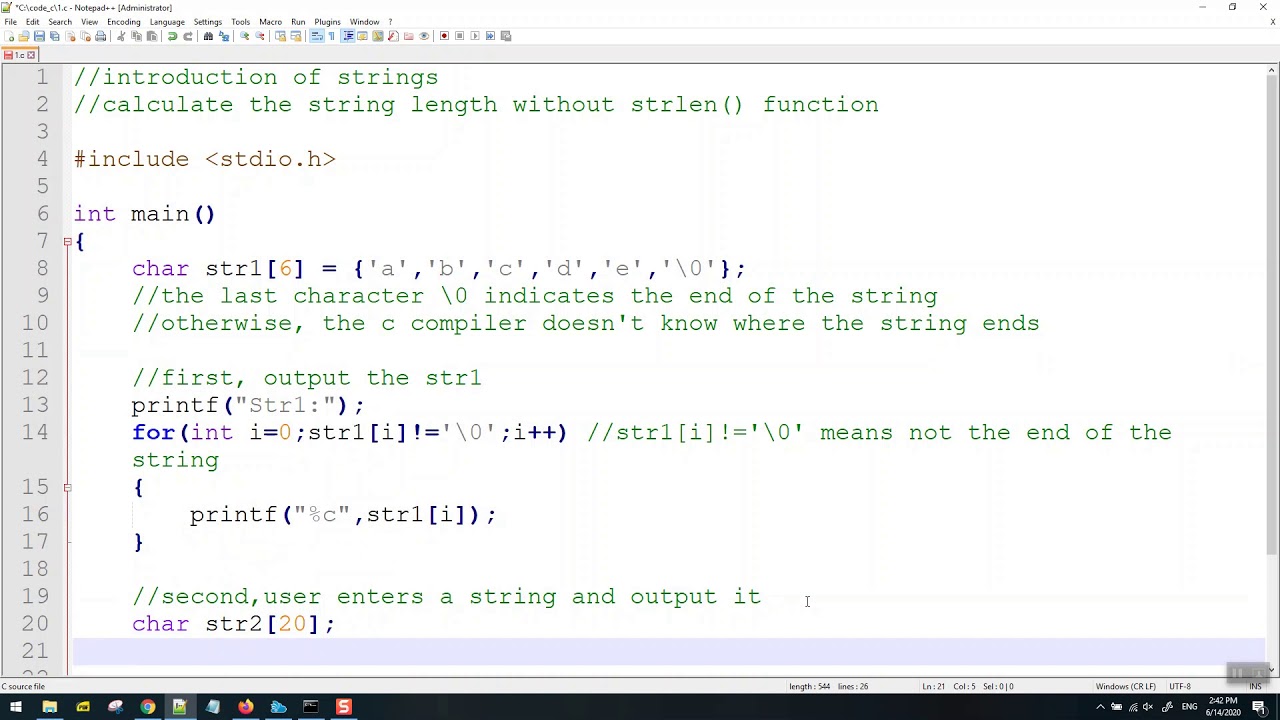Click the Redo toolbar icon
1280x720 pixels.
188,36
